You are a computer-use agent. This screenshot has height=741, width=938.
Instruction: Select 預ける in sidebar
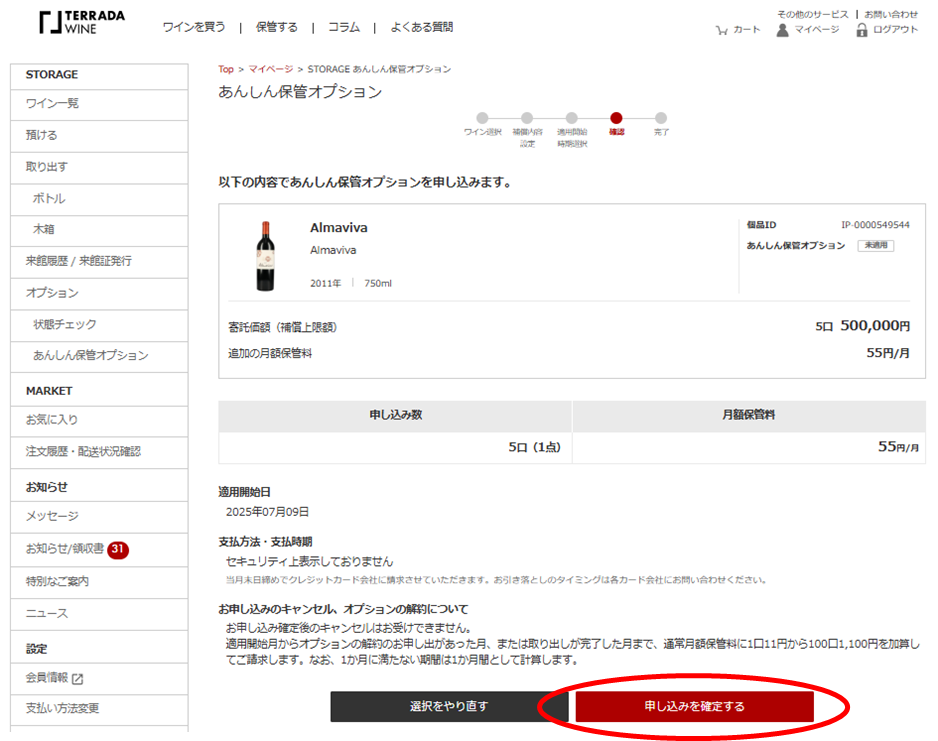click(99, 135)
